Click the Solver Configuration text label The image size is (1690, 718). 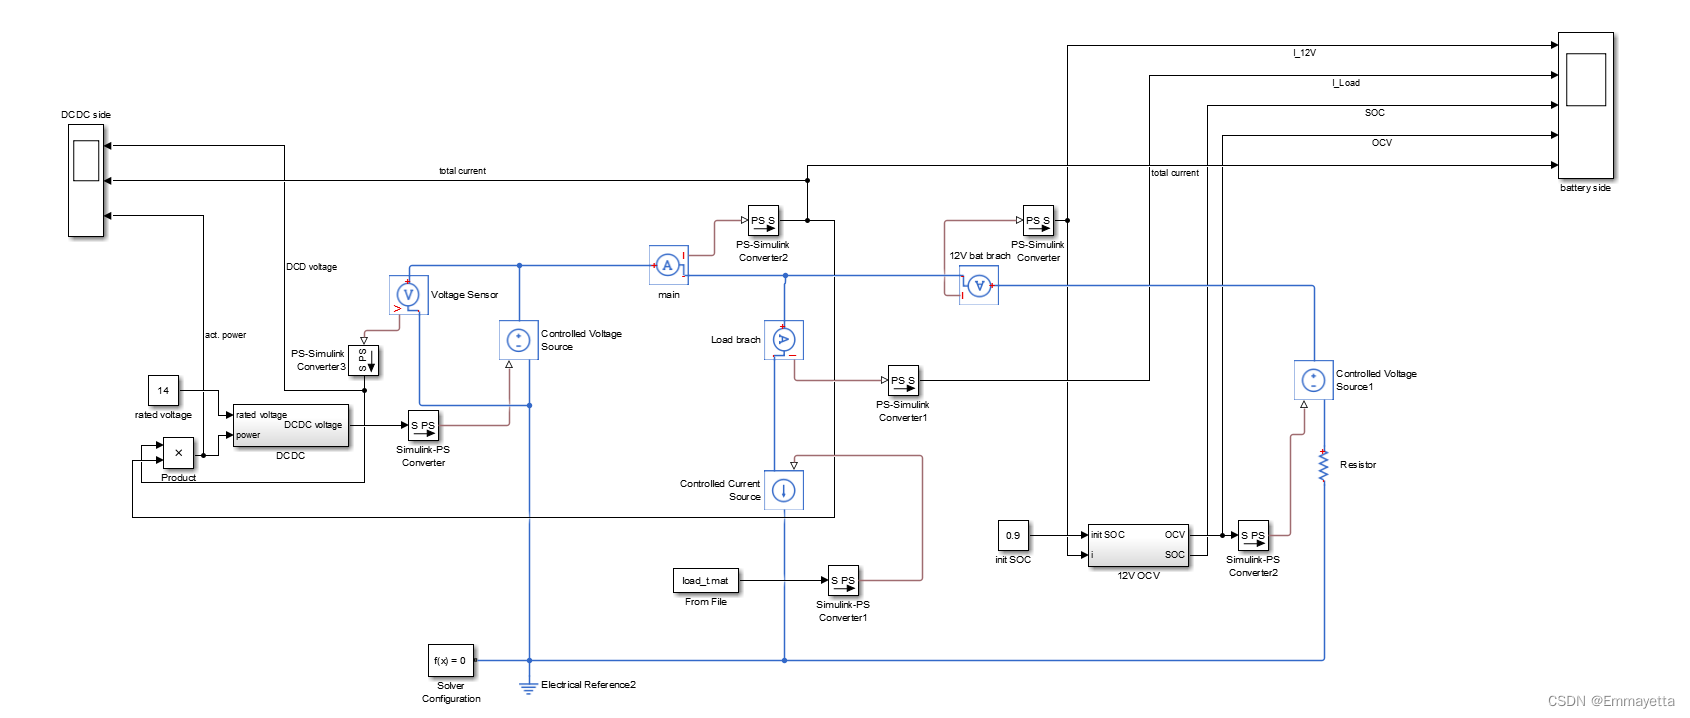point(451,692)
